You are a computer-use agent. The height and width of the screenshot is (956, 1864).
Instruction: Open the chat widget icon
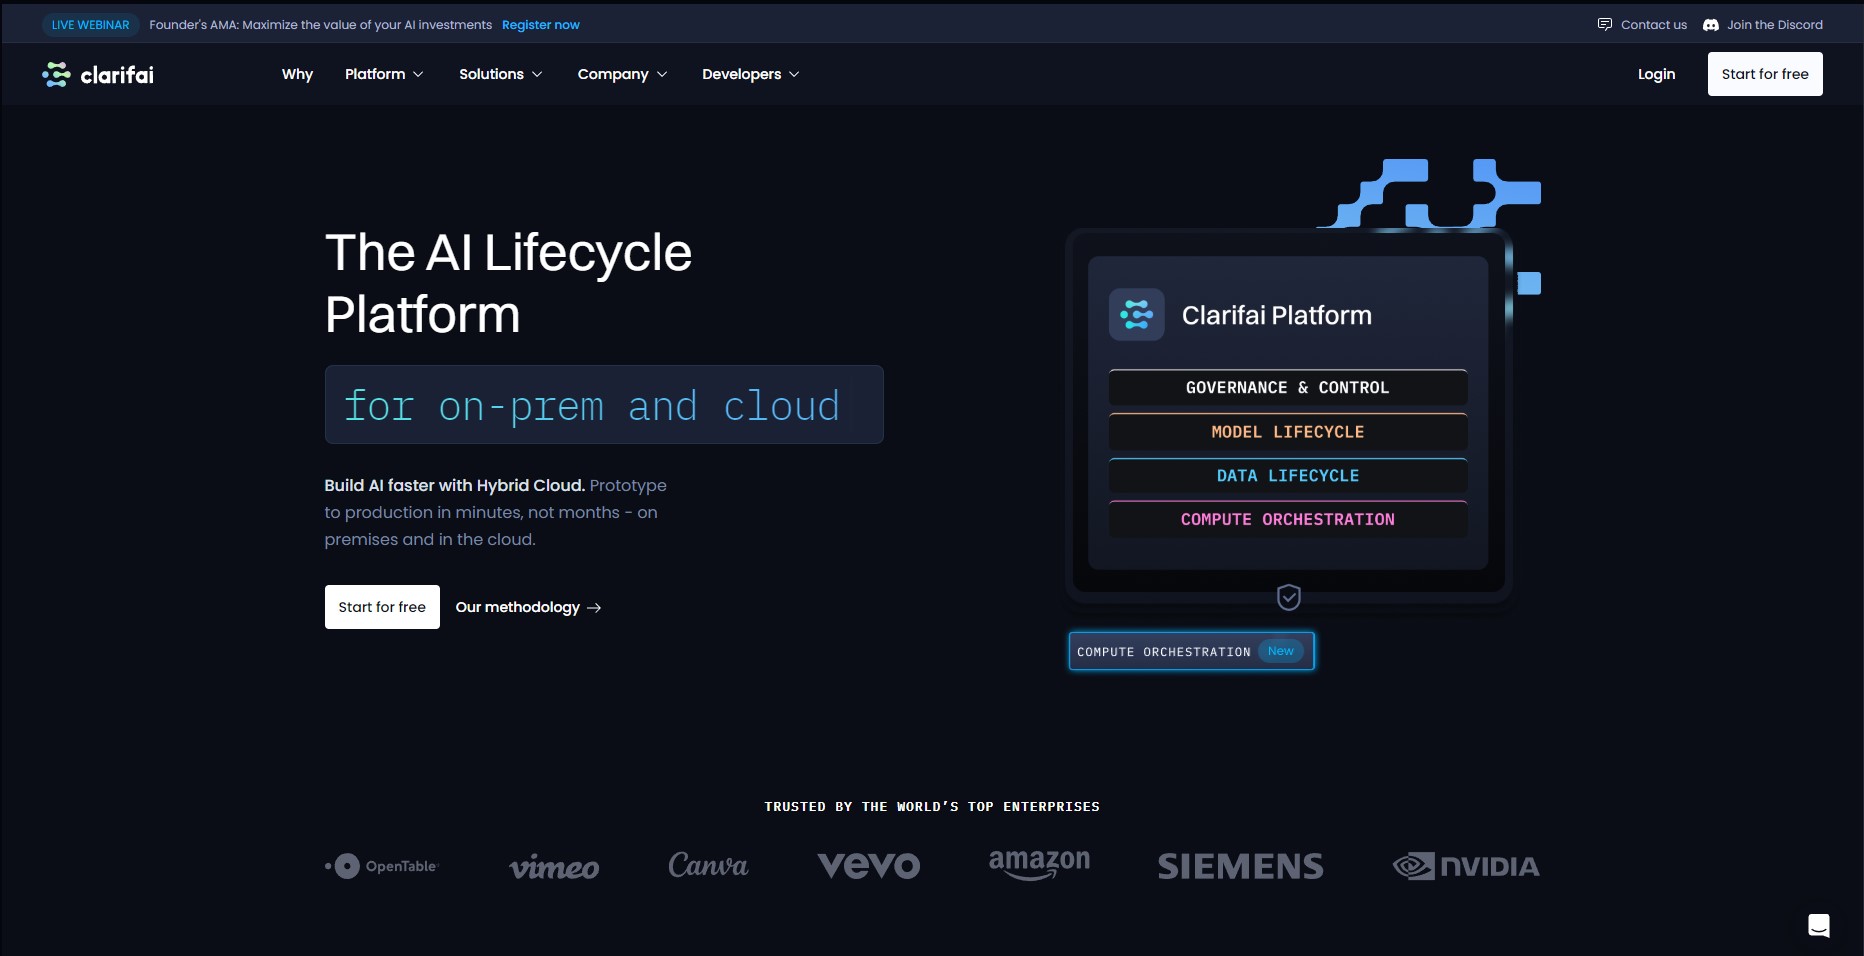1818,925
